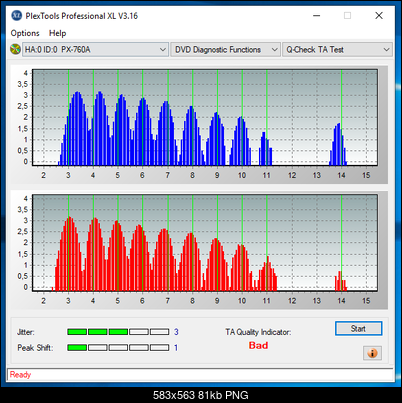402x403 pixels.
Task: Click the red Bad quality result
Action: tap(258, 345)
